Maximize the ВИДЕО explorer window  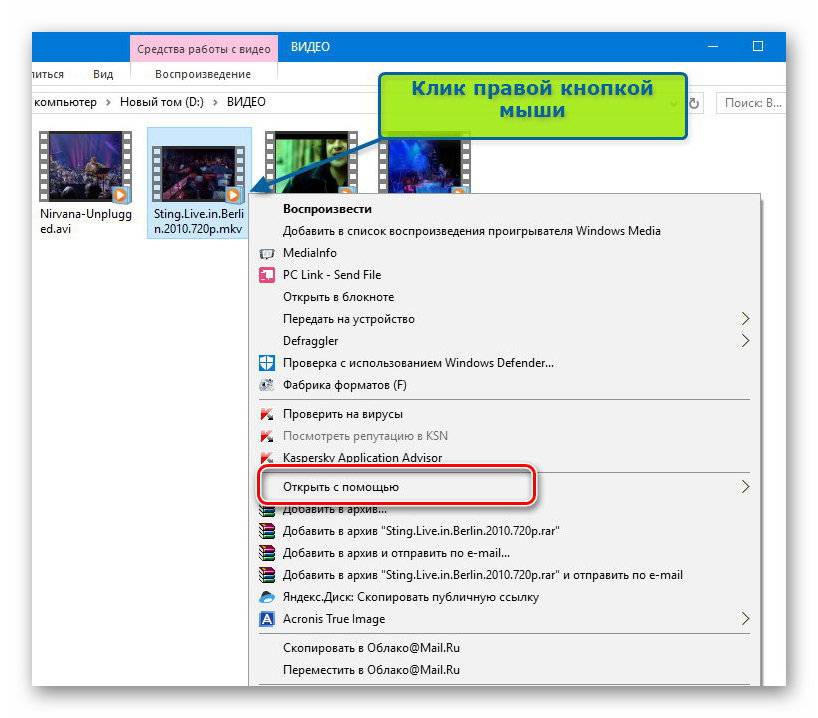[x=758, y=46]
